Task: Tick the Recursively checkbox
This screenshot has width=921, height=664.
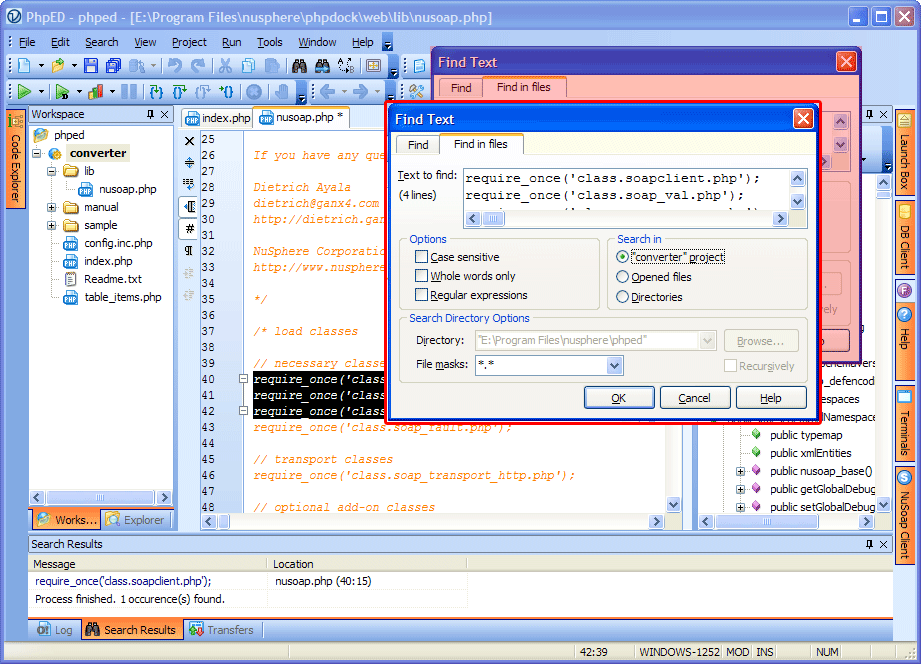Action: (x=730, y=365)
